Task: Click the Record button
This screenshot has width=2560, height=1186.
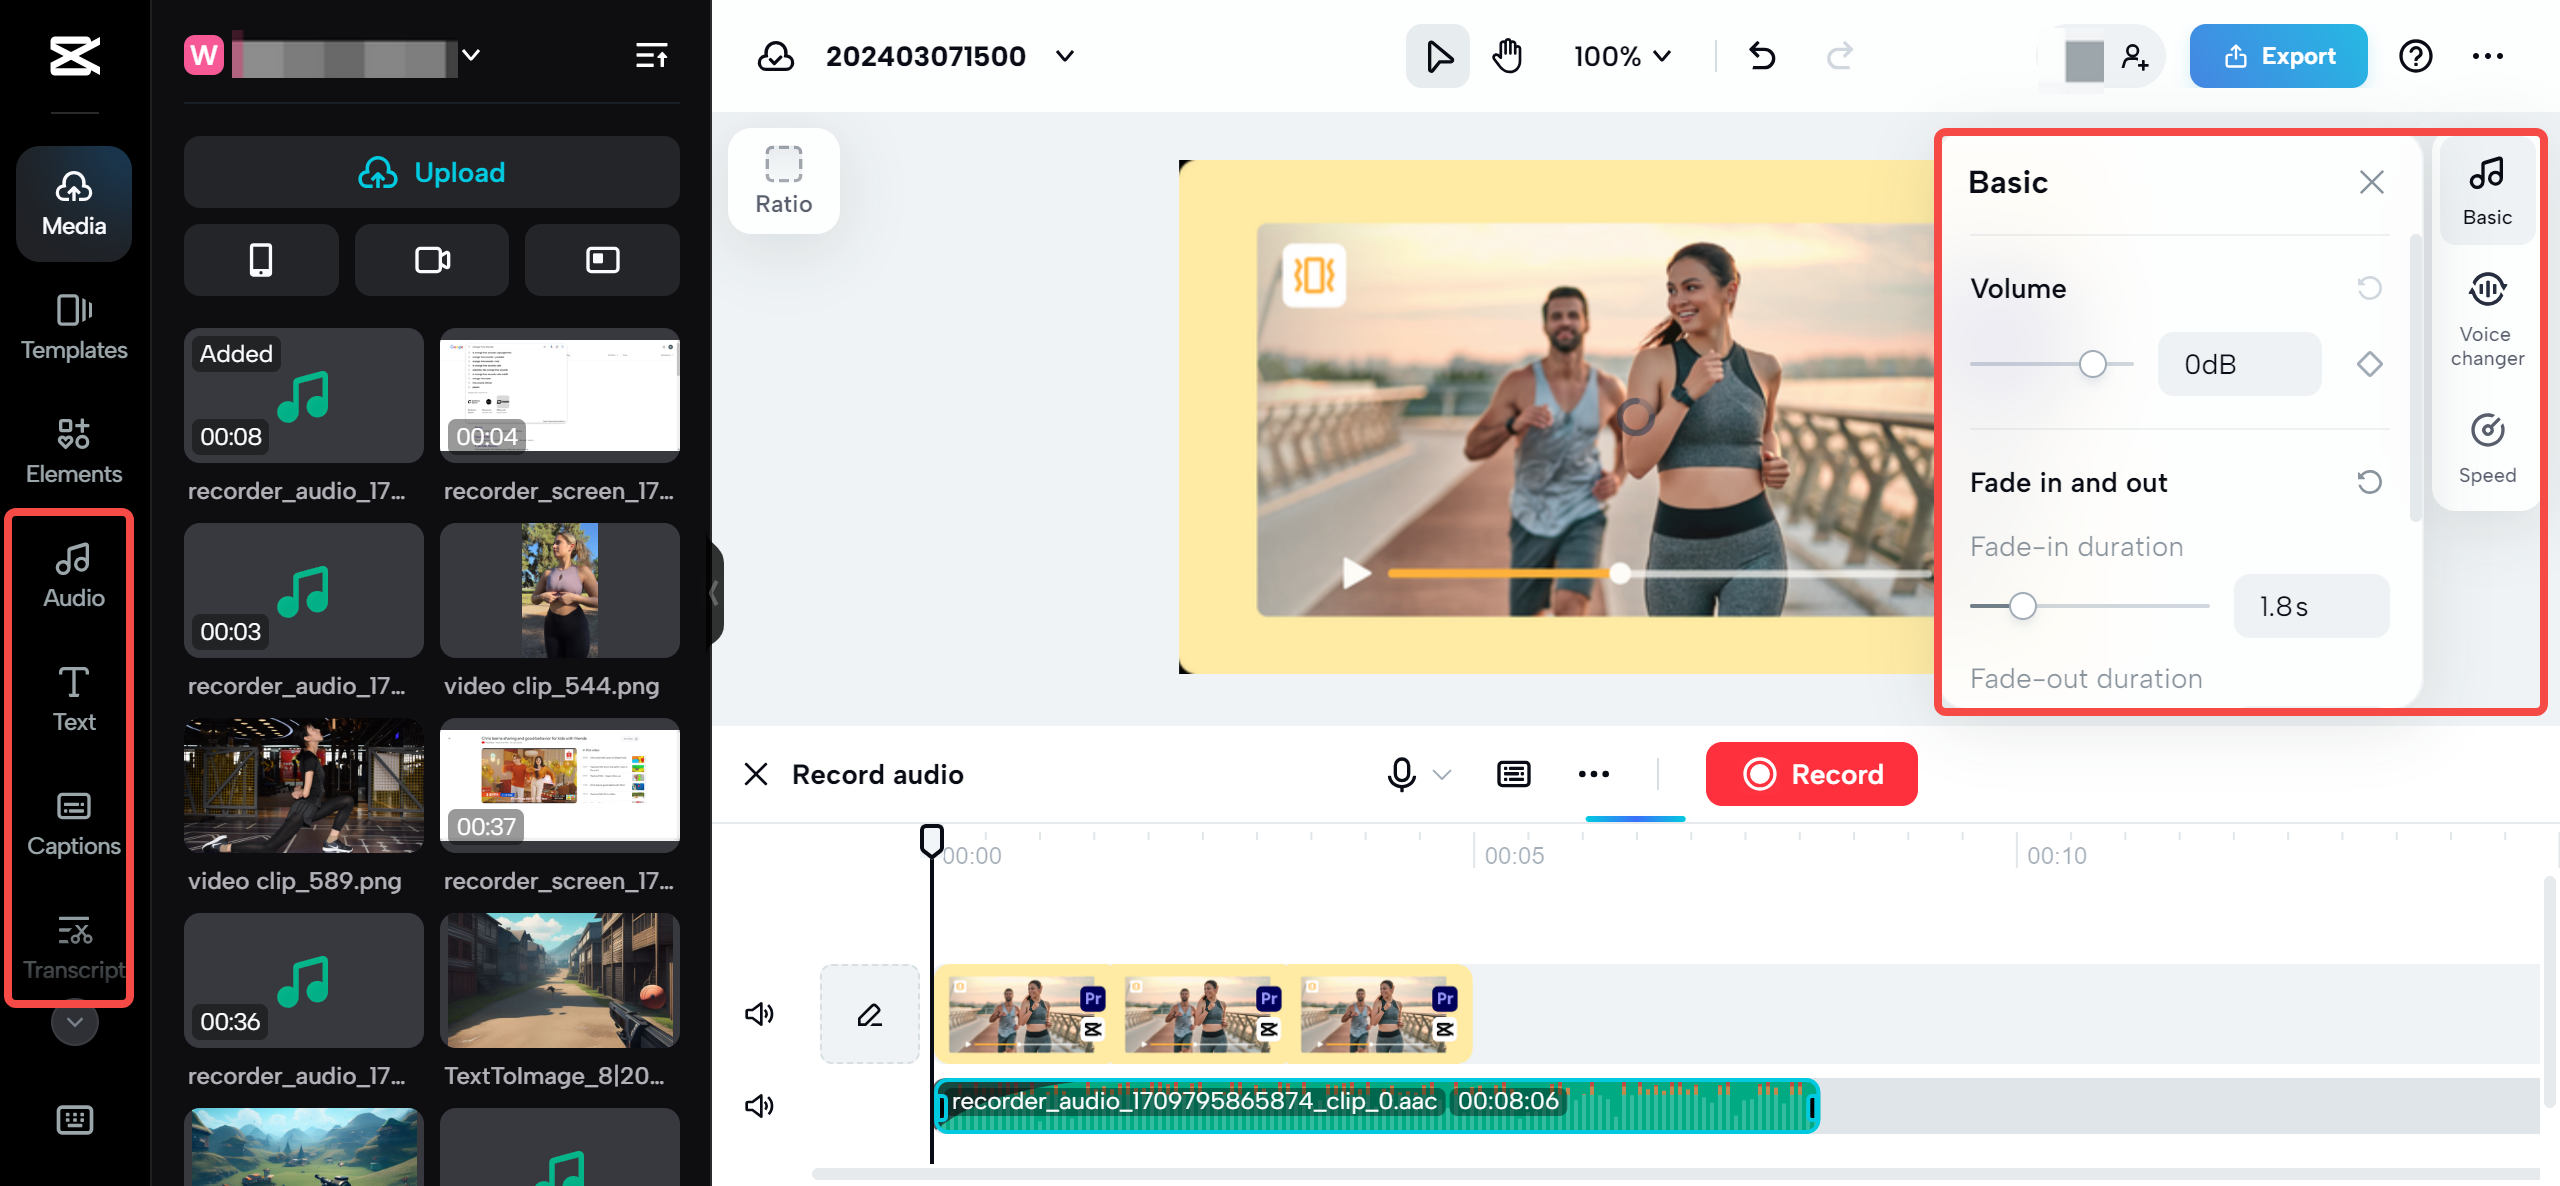Action: click(1811, 774)
